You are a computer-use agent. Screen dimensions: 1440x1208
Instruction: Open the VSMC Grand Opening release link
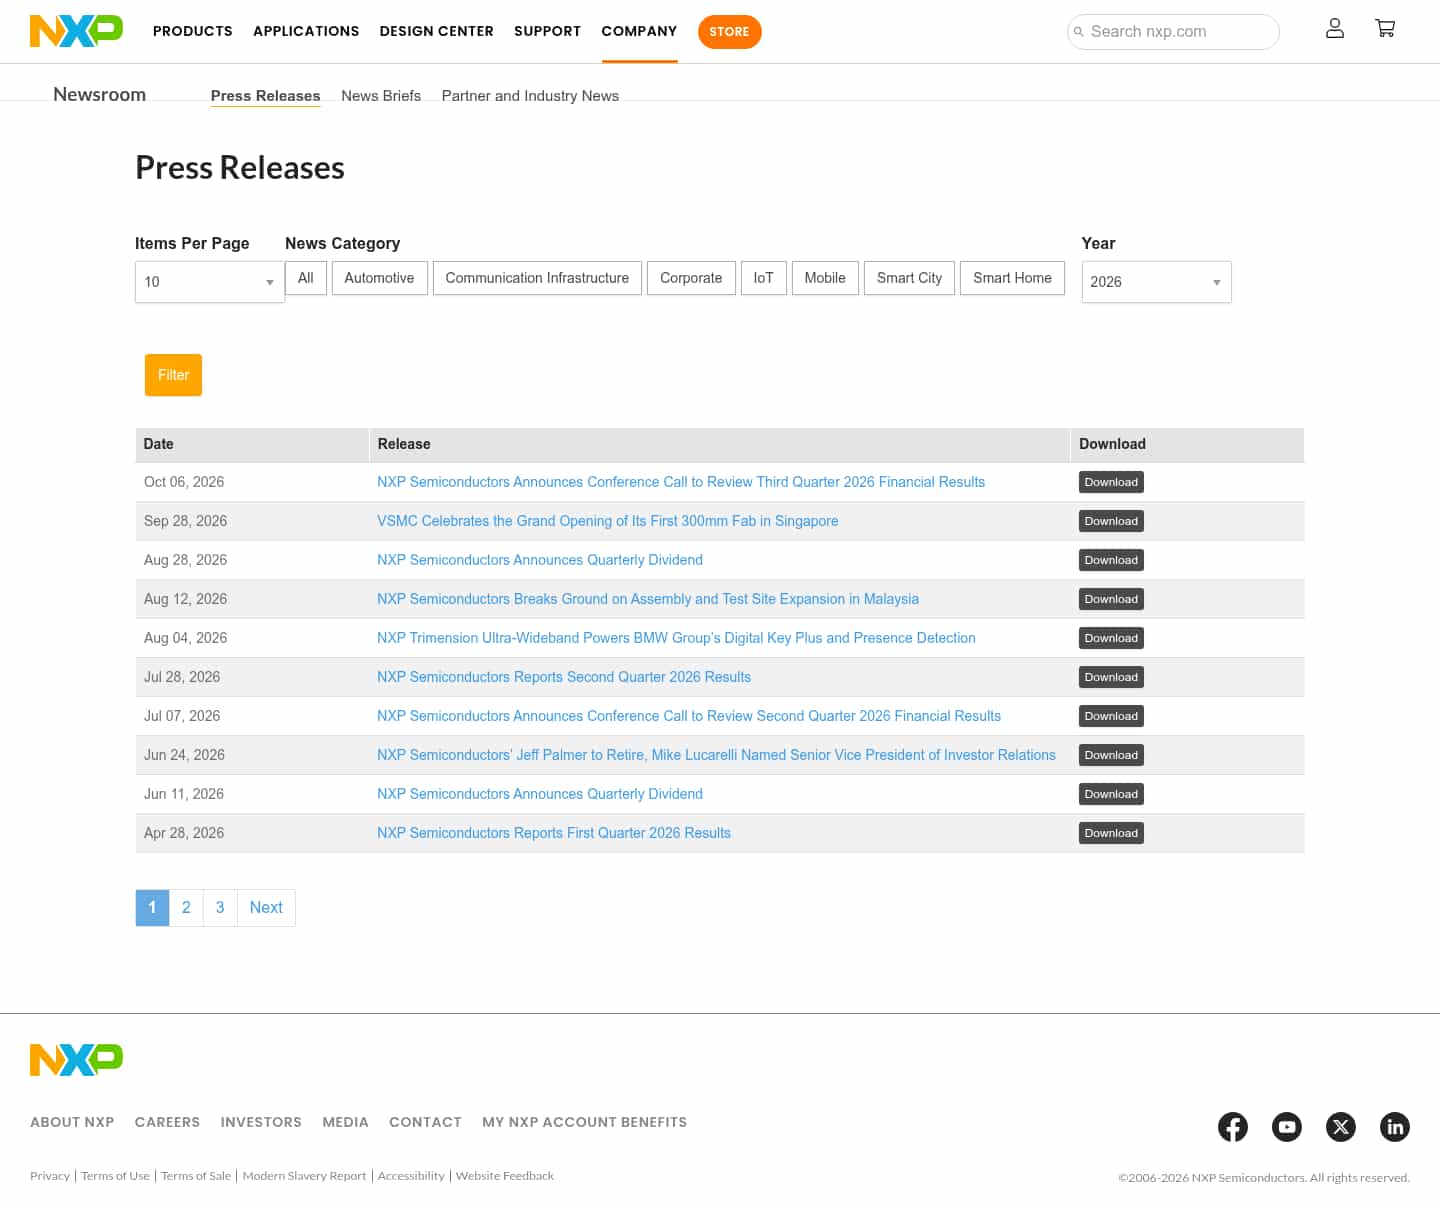pos(607,521)
